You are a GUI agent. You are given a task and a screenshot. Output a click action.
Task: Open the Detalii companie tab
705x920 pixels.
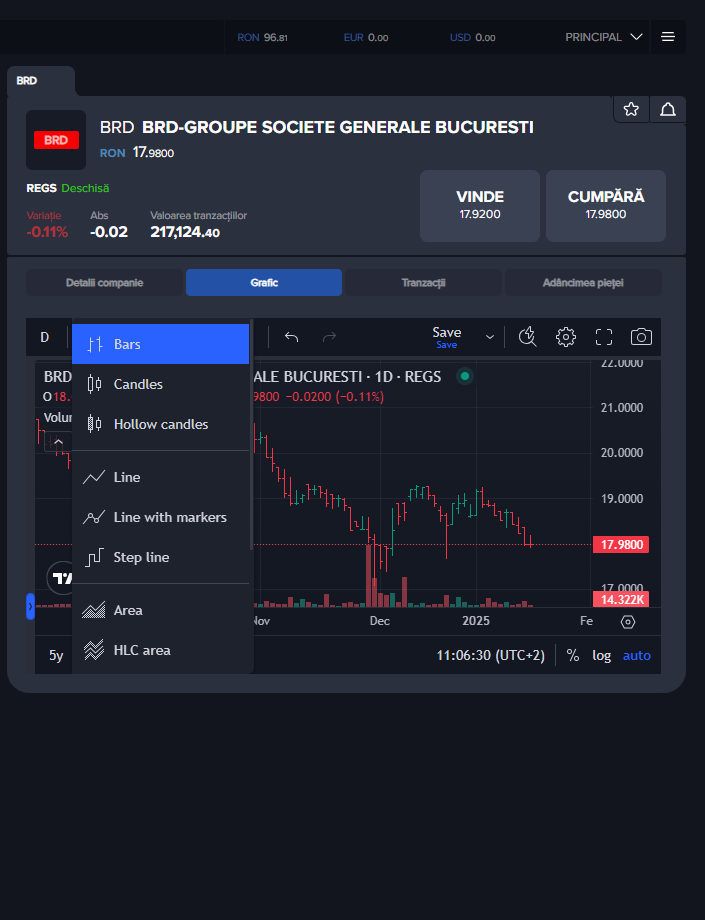point(104,283)
